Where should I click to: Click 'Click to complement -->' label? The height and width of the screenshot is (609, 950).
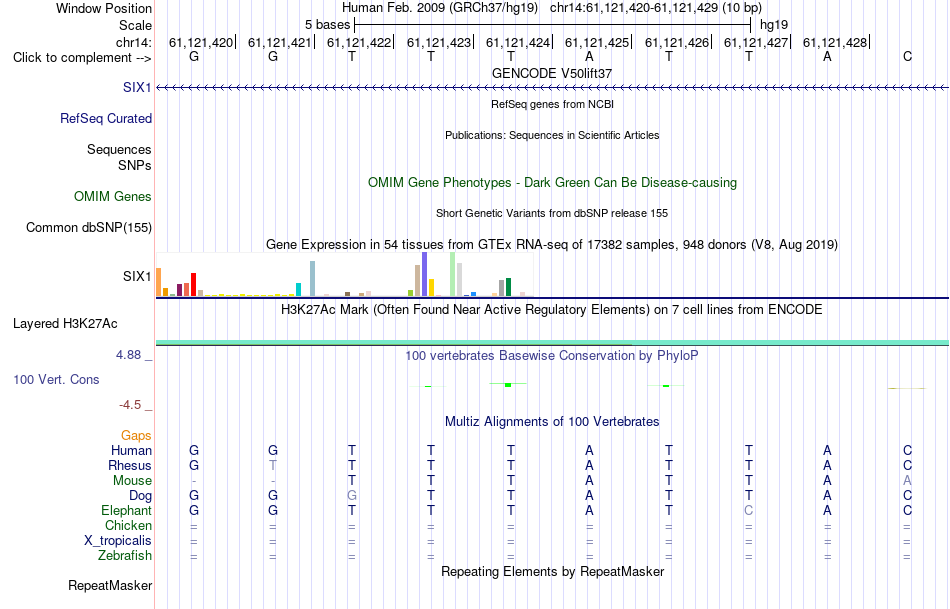click(x=82, y=58)
